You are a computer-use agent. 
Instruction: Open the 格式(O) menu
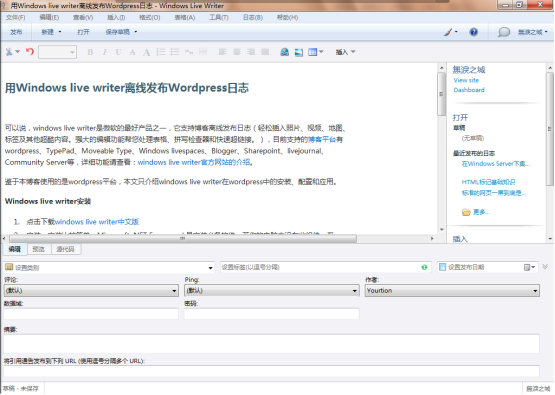[150, 17]
